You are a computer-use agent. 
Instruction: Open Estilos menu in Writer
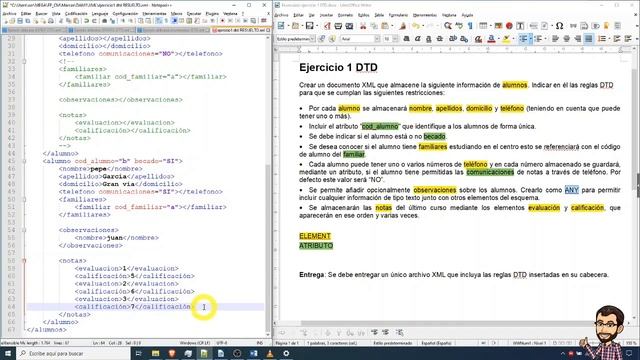tap(363, 15)
